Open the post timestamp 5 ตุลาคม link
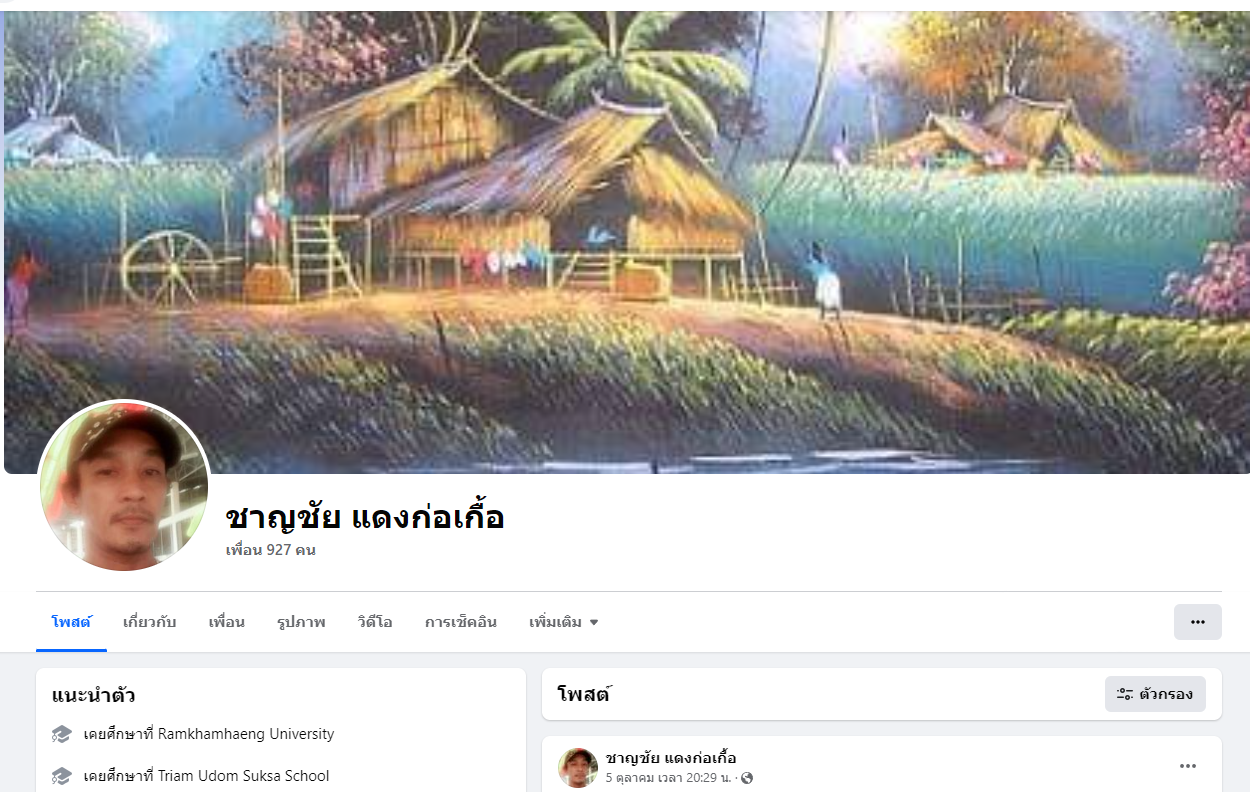The width and height of the screenshot is (1250, 792). [668, 778]
